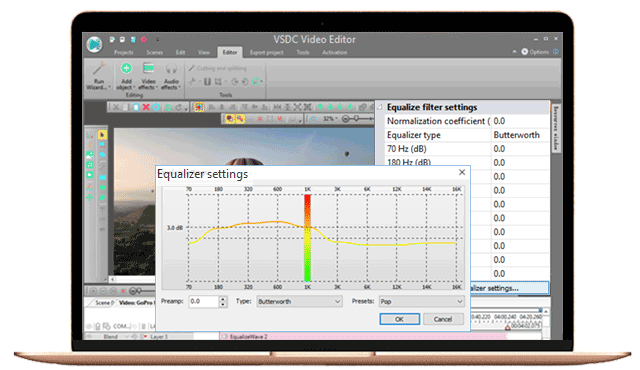This screenshot has width=640, height=370.
Task: Click the red X delete icon in edit toolbar
Action: point(146,107)
